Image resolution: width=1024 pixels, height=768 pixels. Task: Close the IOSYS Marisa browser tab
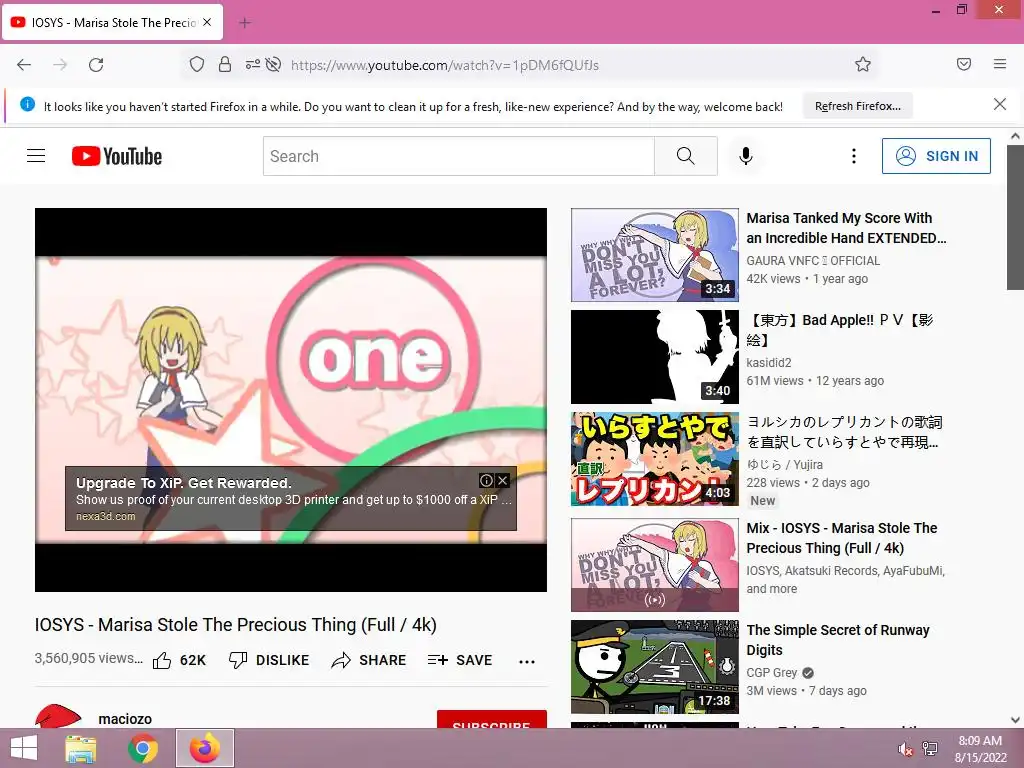207,22
